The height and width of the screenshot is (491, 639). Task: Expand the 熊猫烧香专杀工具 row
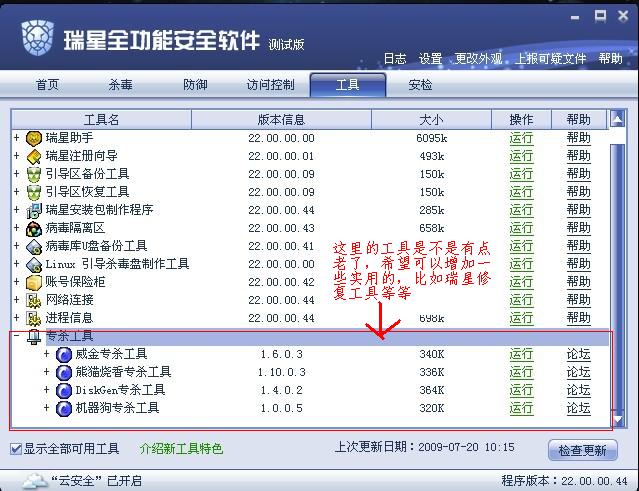point(46,372)
